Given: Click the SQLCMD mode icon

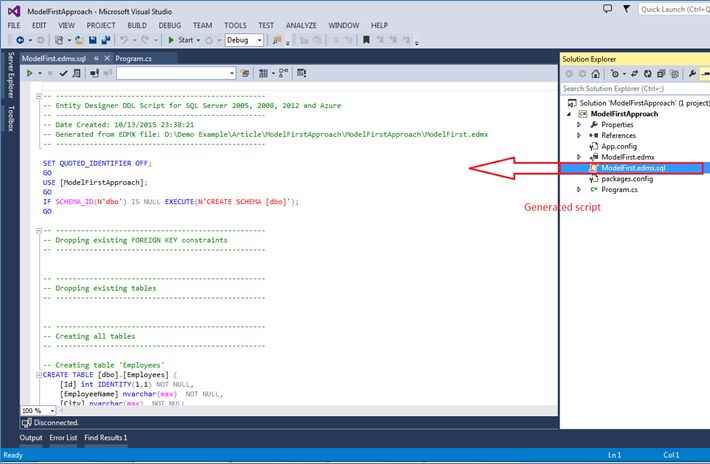Looking at the screenshot, I should tap(283, 73).
